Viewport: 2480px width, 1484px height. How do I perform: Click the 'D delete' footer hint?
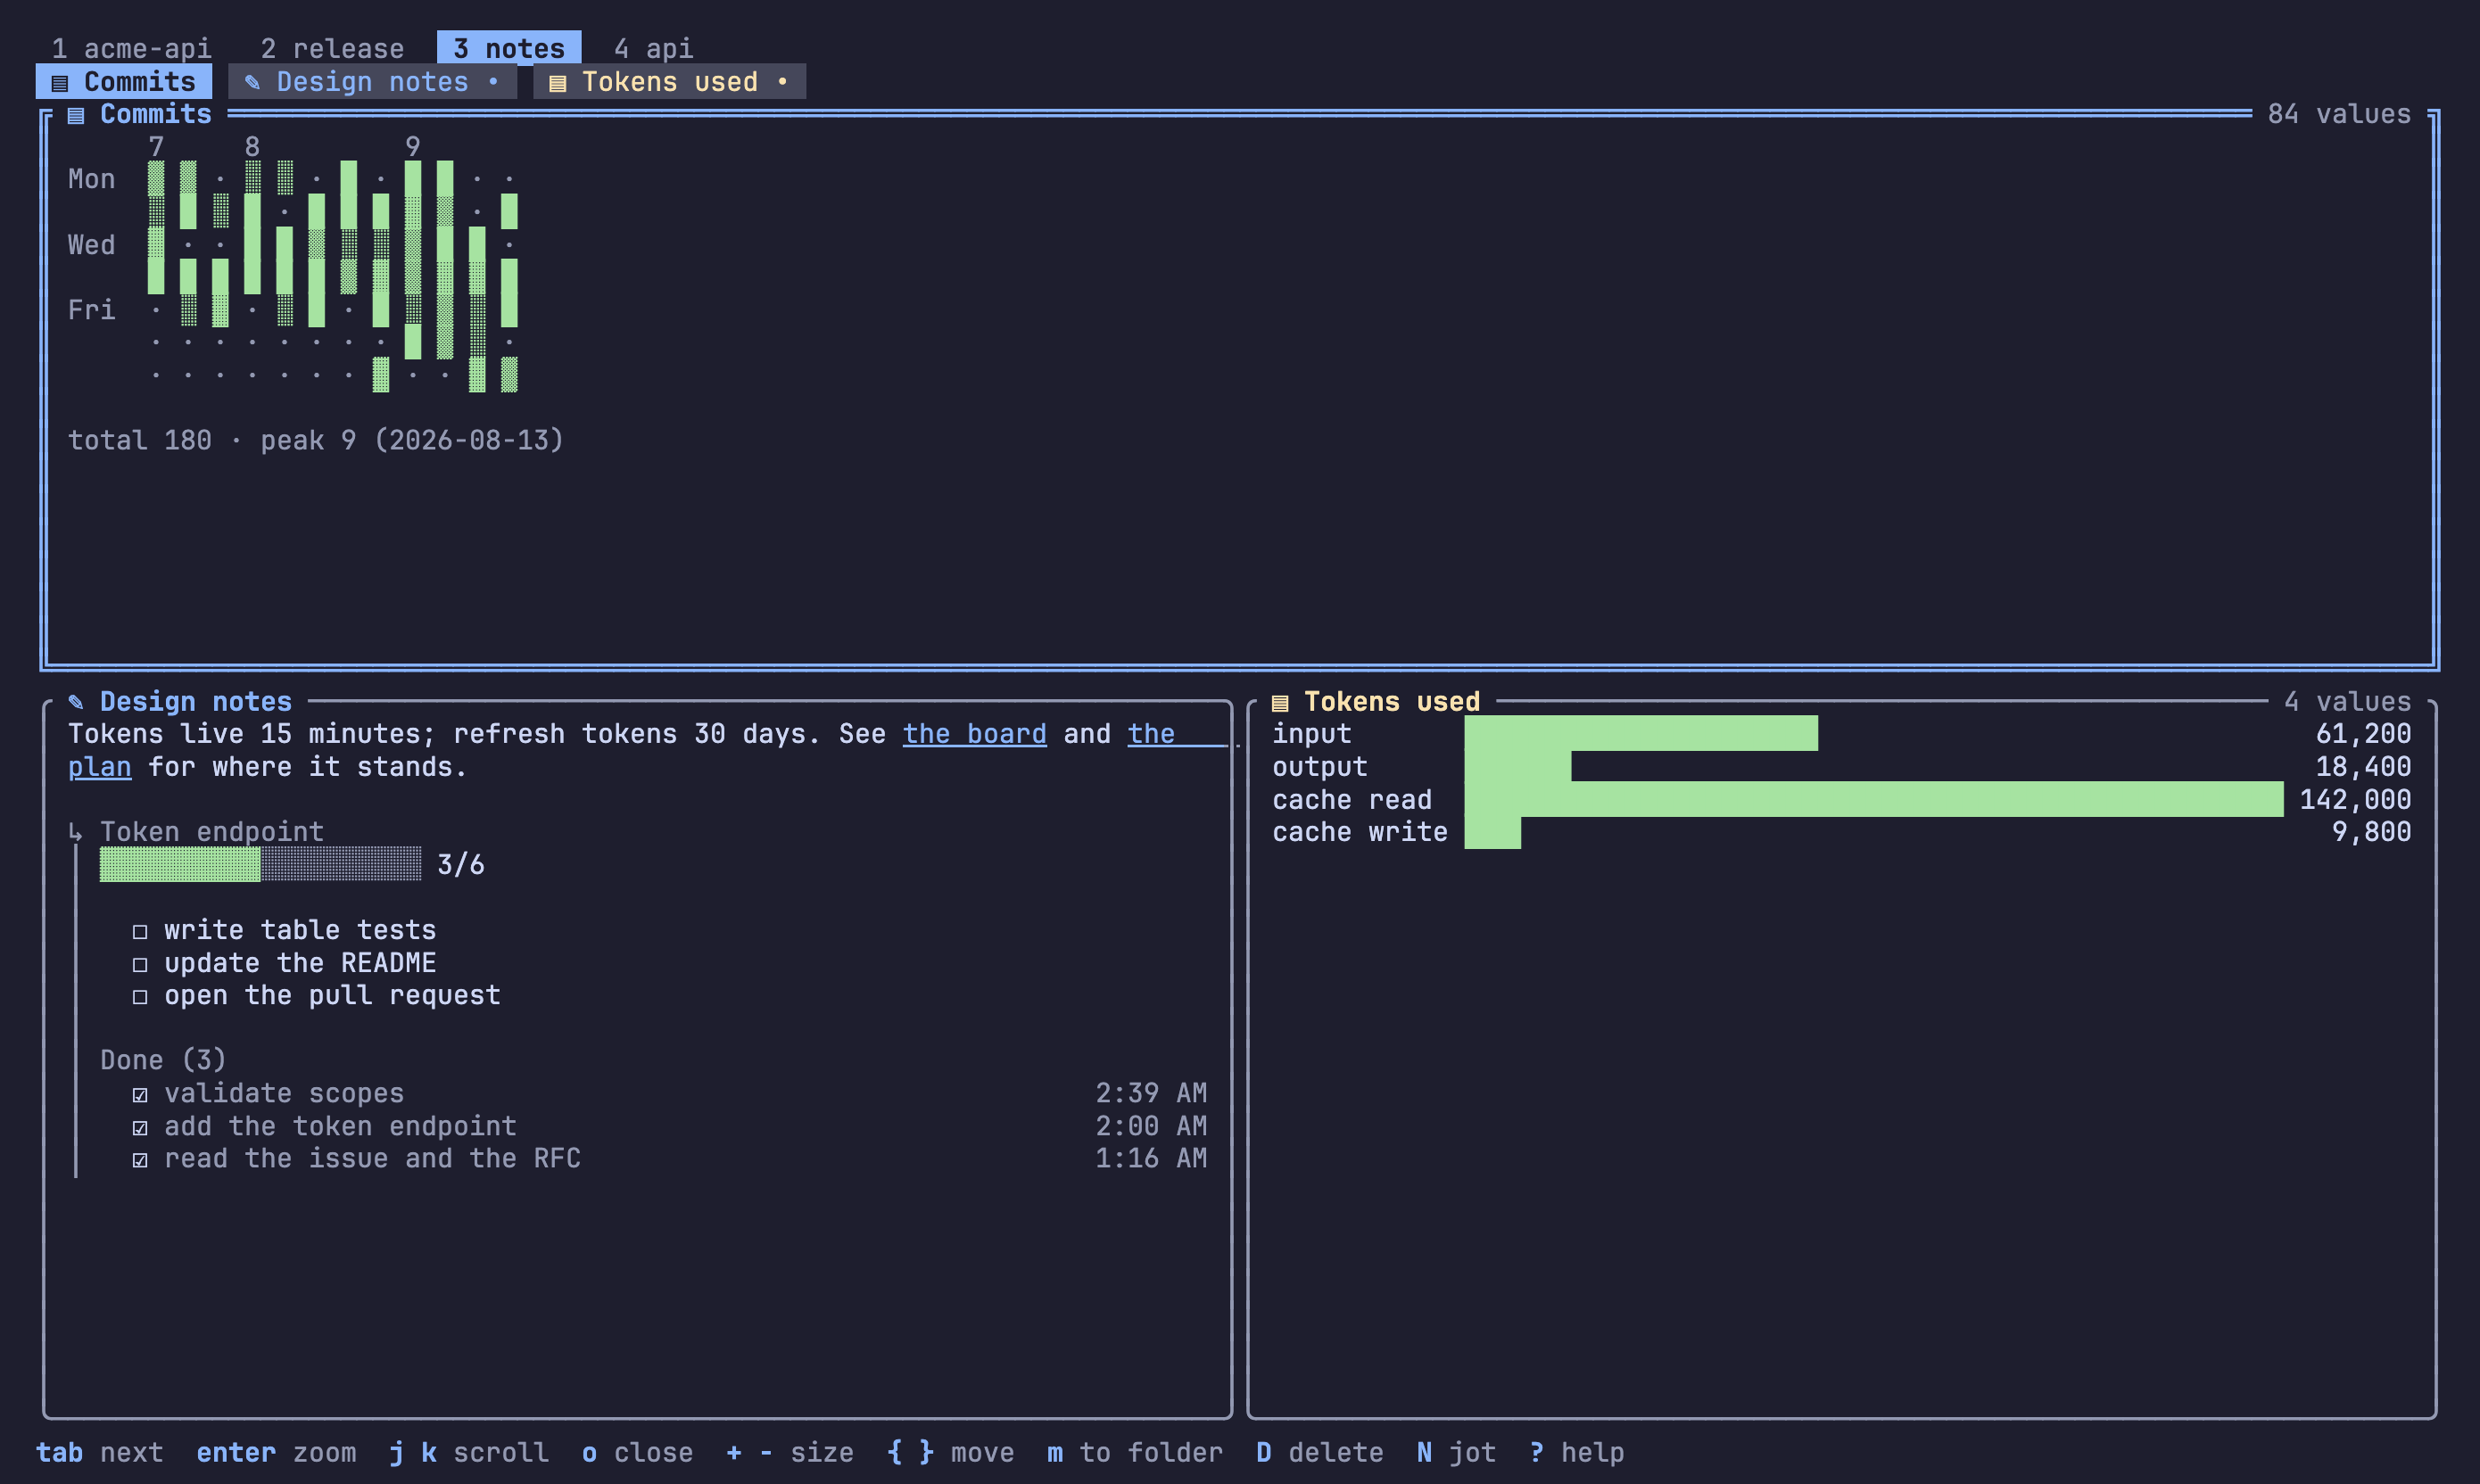1320,1452
